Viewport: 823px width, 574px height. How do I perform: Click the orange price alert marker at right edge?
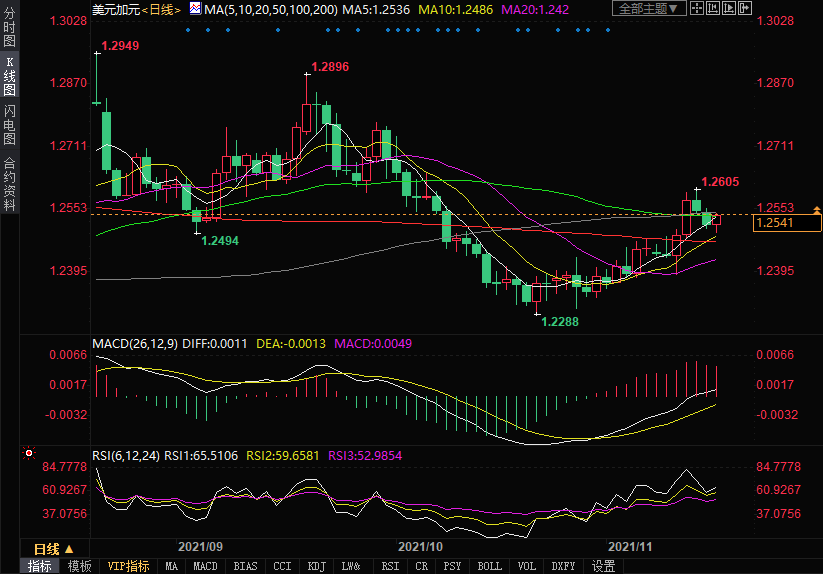click(x=817, y=210)
